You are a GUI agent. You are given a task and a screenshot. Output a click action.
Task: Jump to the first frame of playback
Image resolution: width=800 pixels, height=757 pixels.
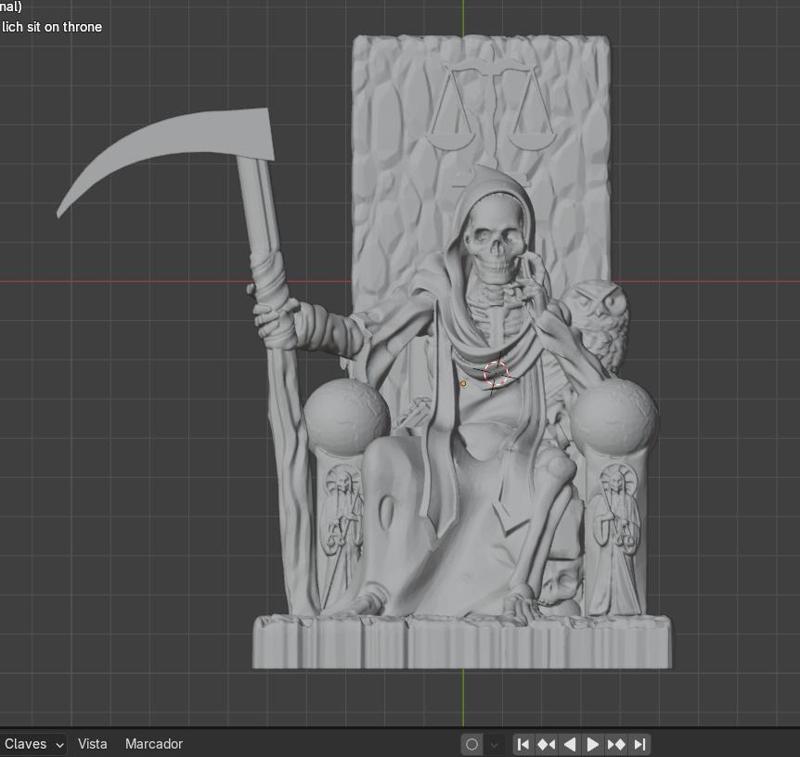523,744
